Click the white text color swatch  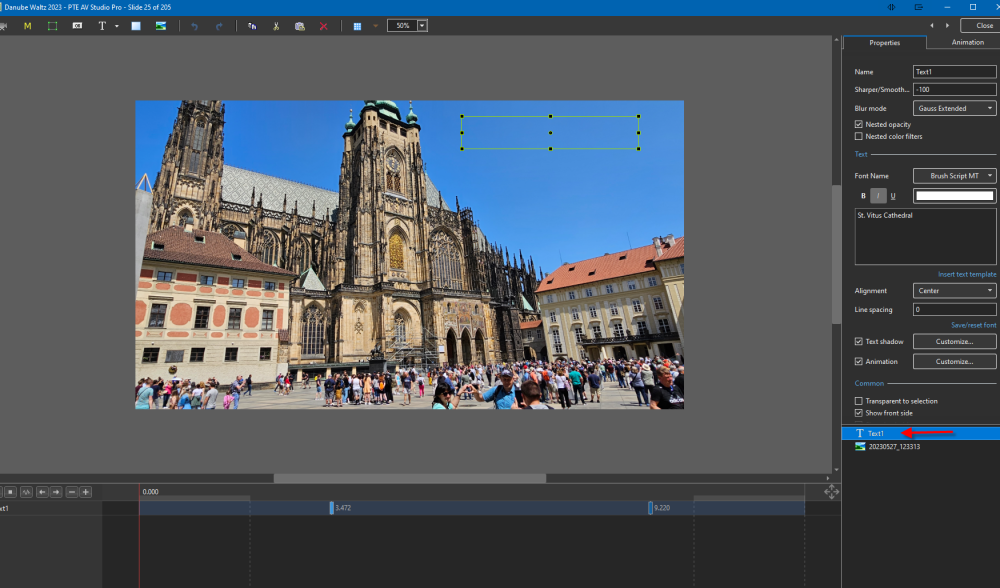[x=953, y=196]
